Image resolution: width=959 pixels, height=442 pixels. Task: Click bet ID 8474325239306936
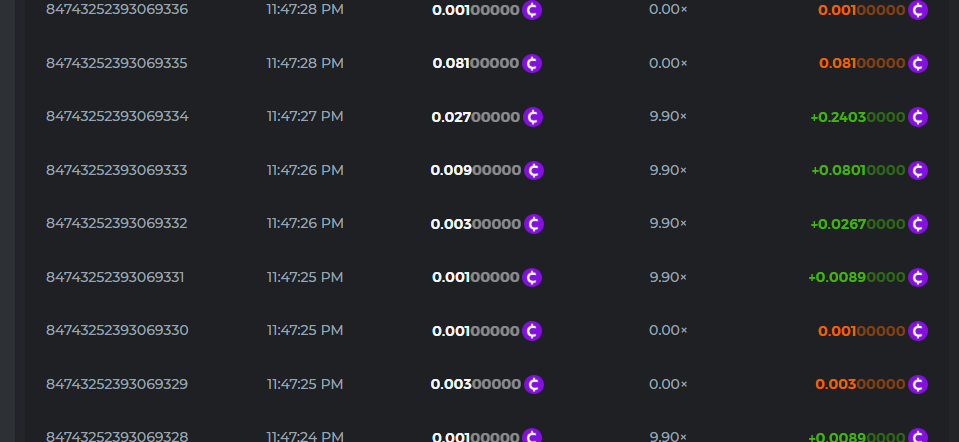pos(117,10)
